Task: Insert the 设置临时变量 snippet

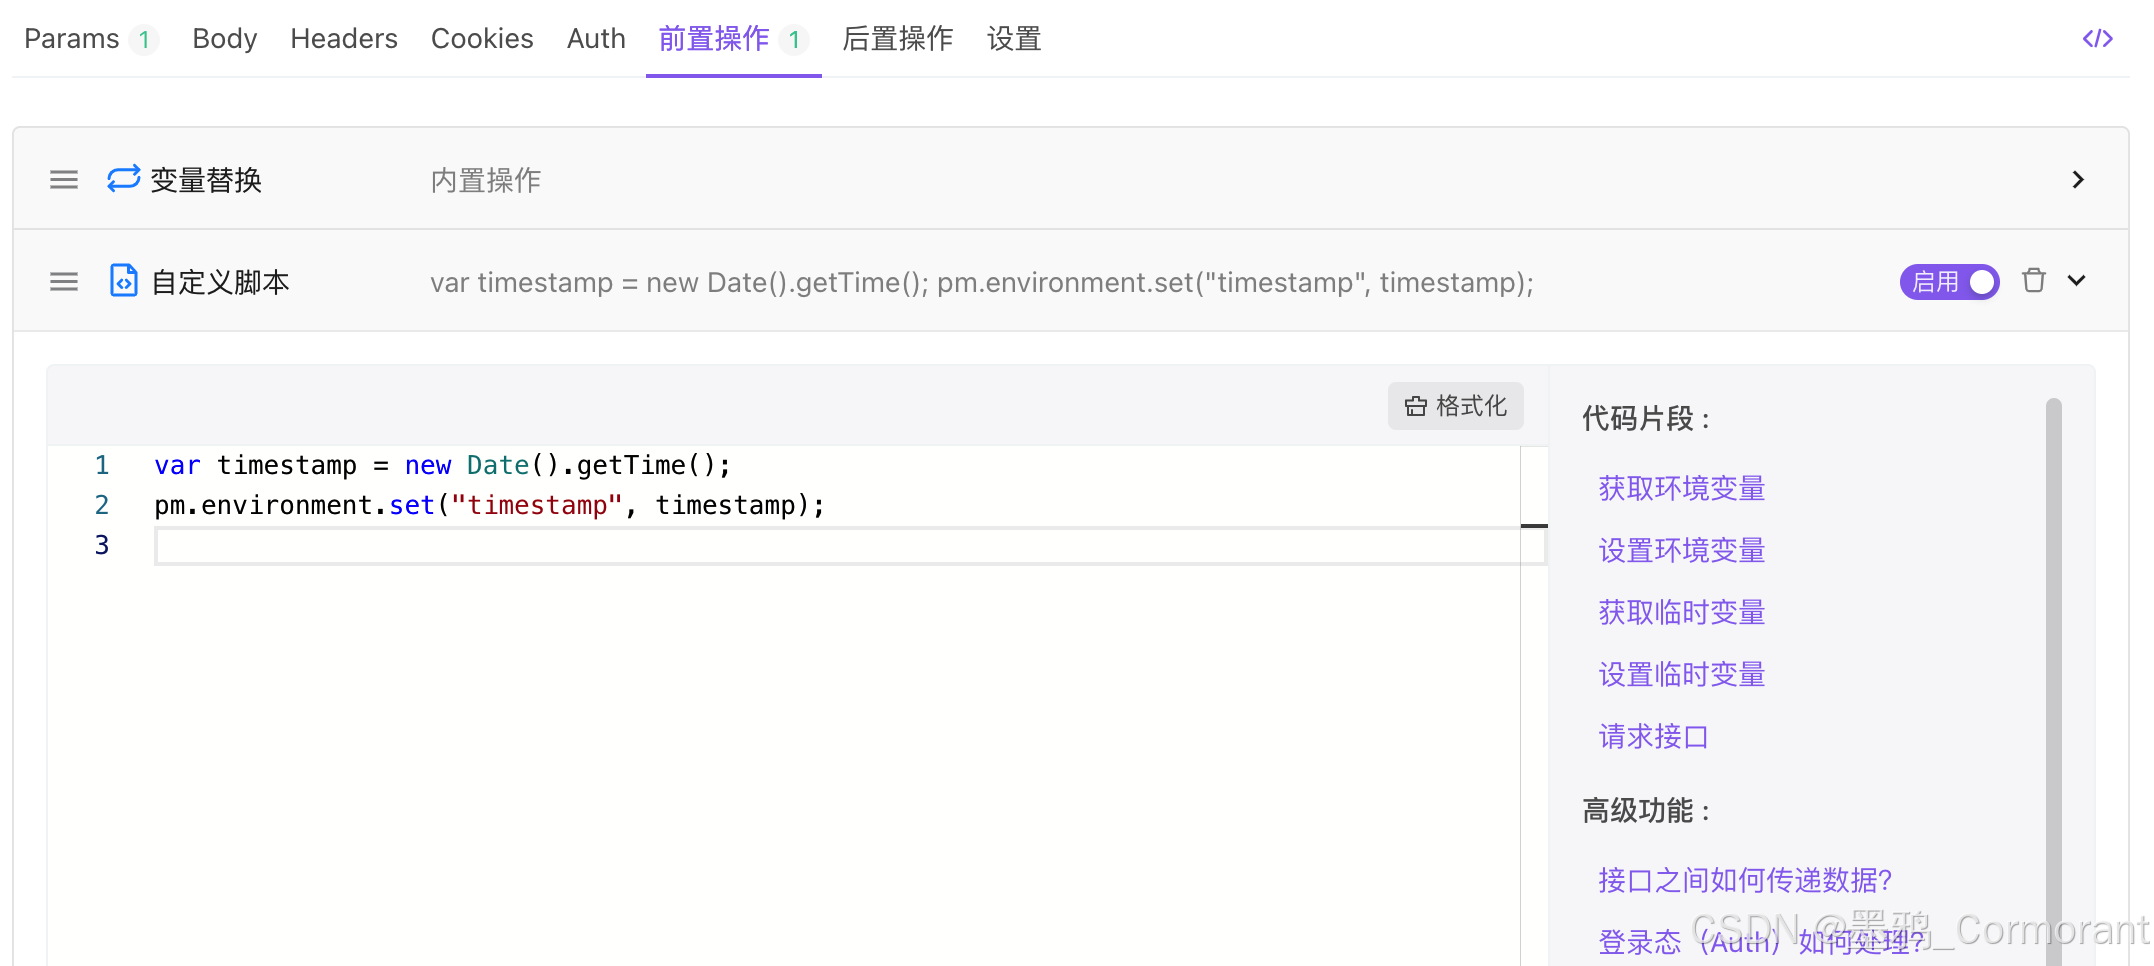Action: coord(1682,674)
